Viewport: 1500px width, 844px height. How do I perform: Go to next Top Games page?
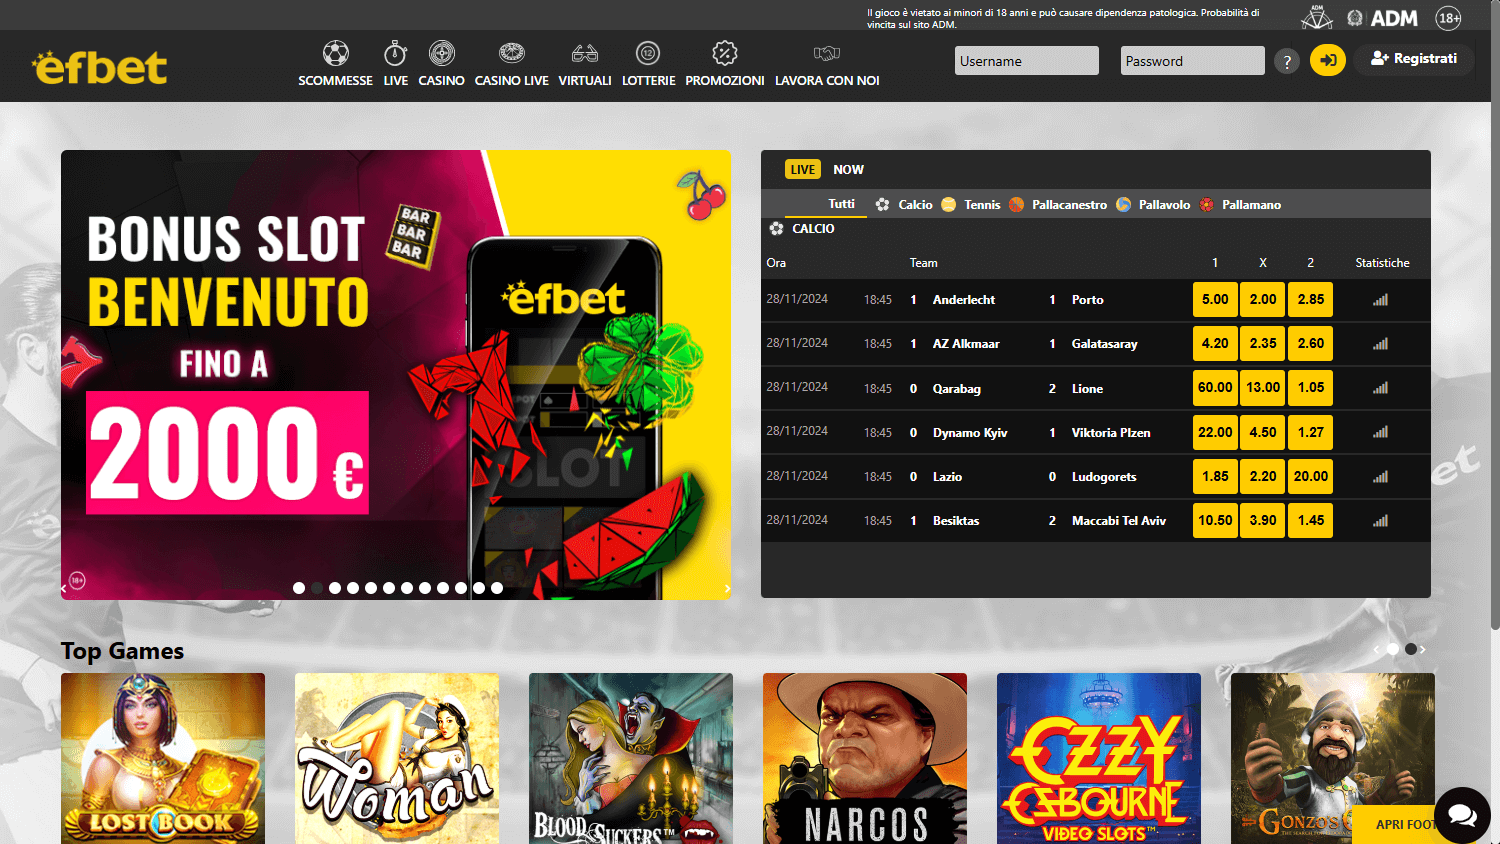tap(1423, 650)
